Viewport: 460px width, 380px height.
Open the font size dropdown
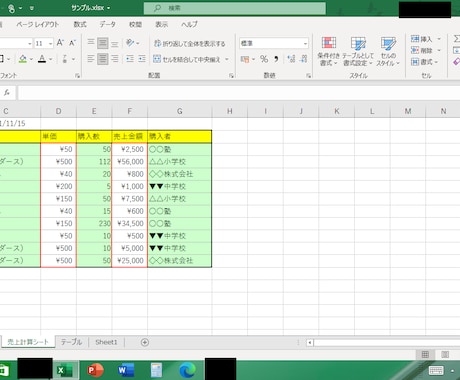[50, 43]
